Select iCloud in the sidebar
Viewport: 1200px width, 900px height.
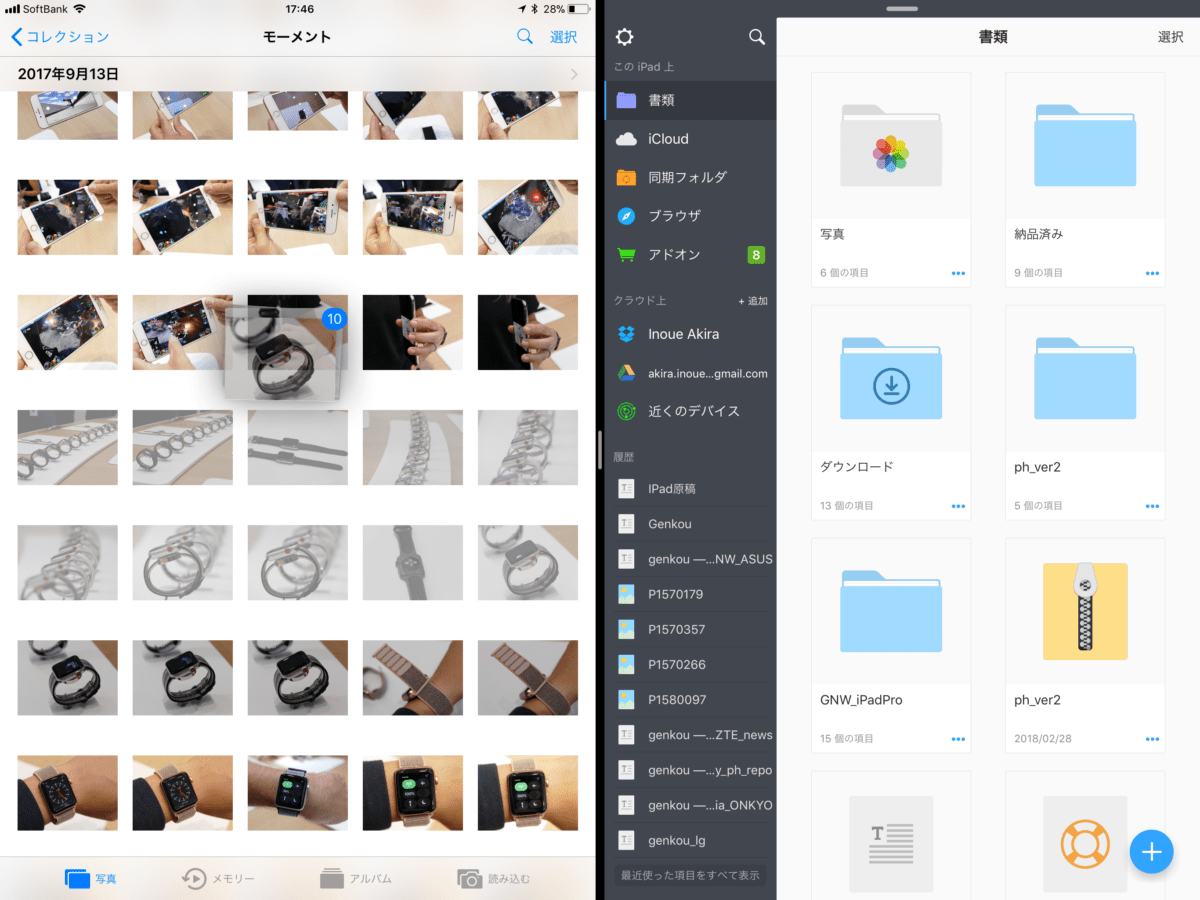point(690,139)
